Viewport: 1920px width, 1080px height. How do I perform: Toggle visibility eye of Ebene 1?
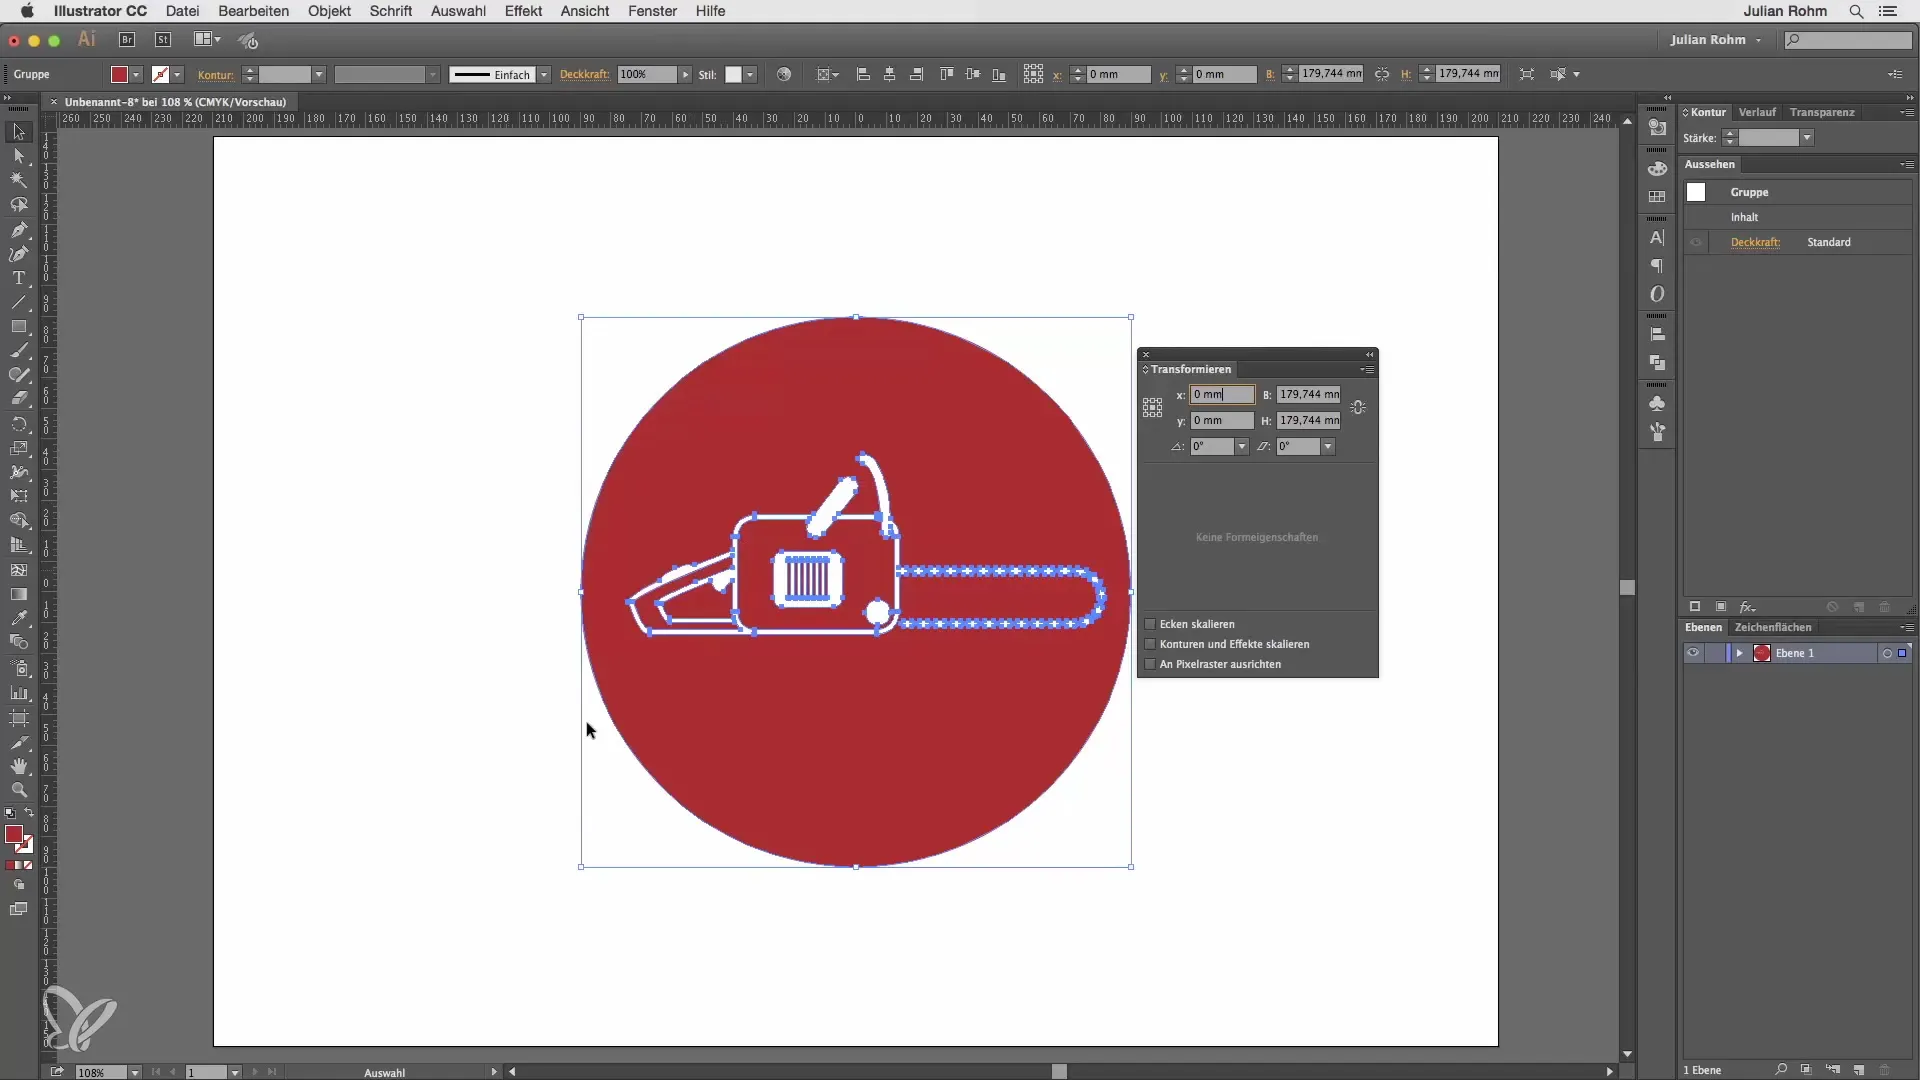click(1693, 653)
